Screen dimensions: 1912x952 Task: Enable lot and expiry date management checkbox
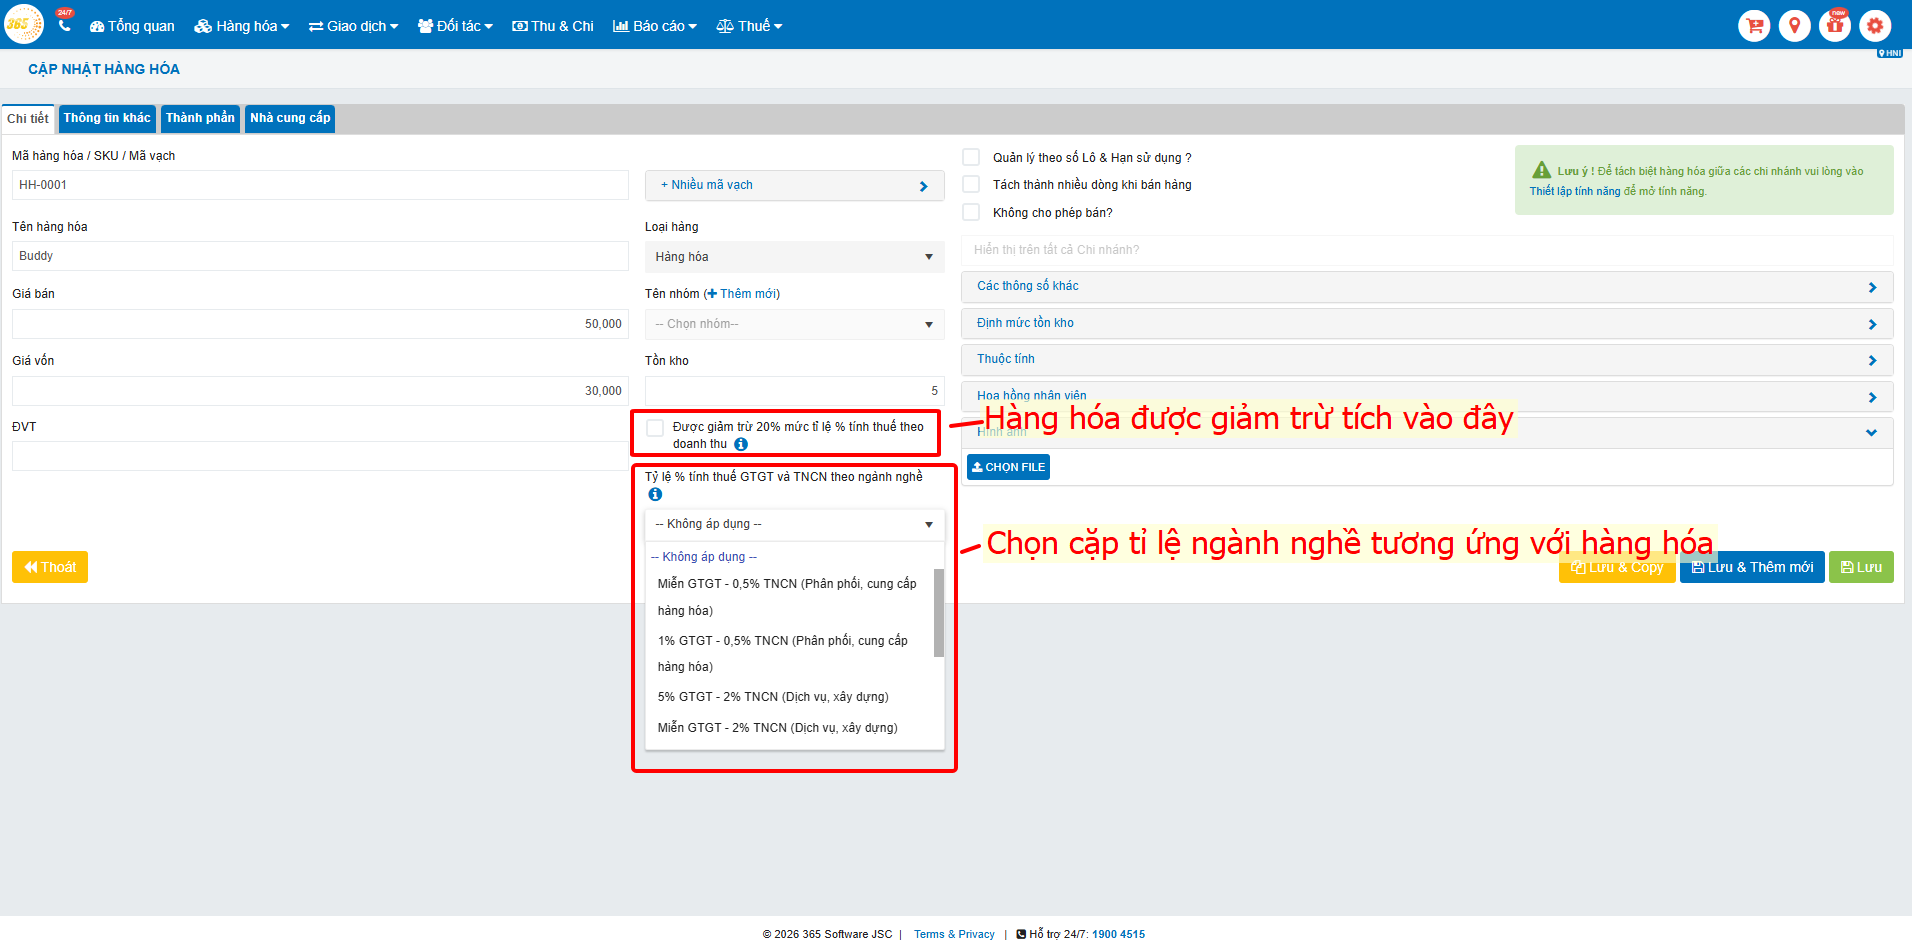971,157
